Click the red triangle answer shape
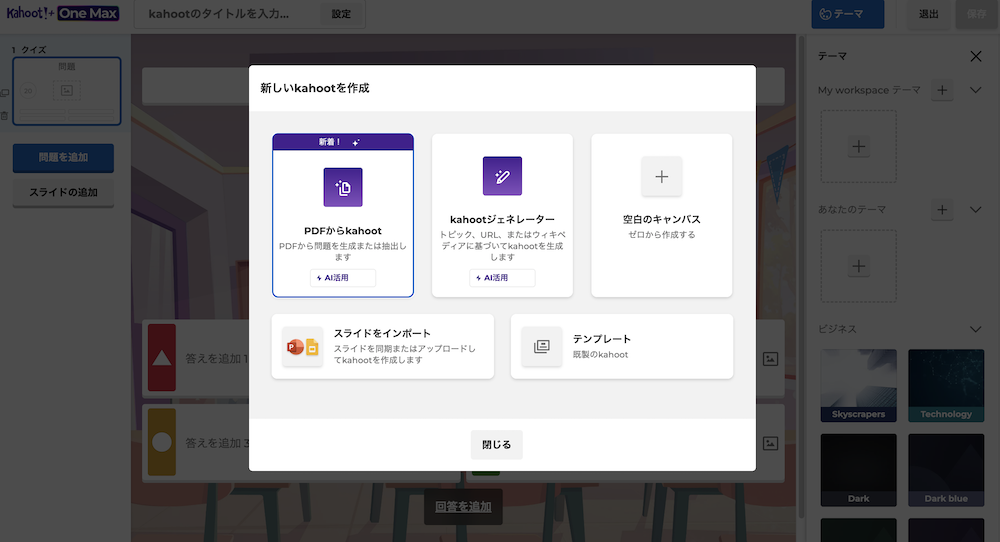1000x542 pixels. pyautogui.click(x=162, y=358)
